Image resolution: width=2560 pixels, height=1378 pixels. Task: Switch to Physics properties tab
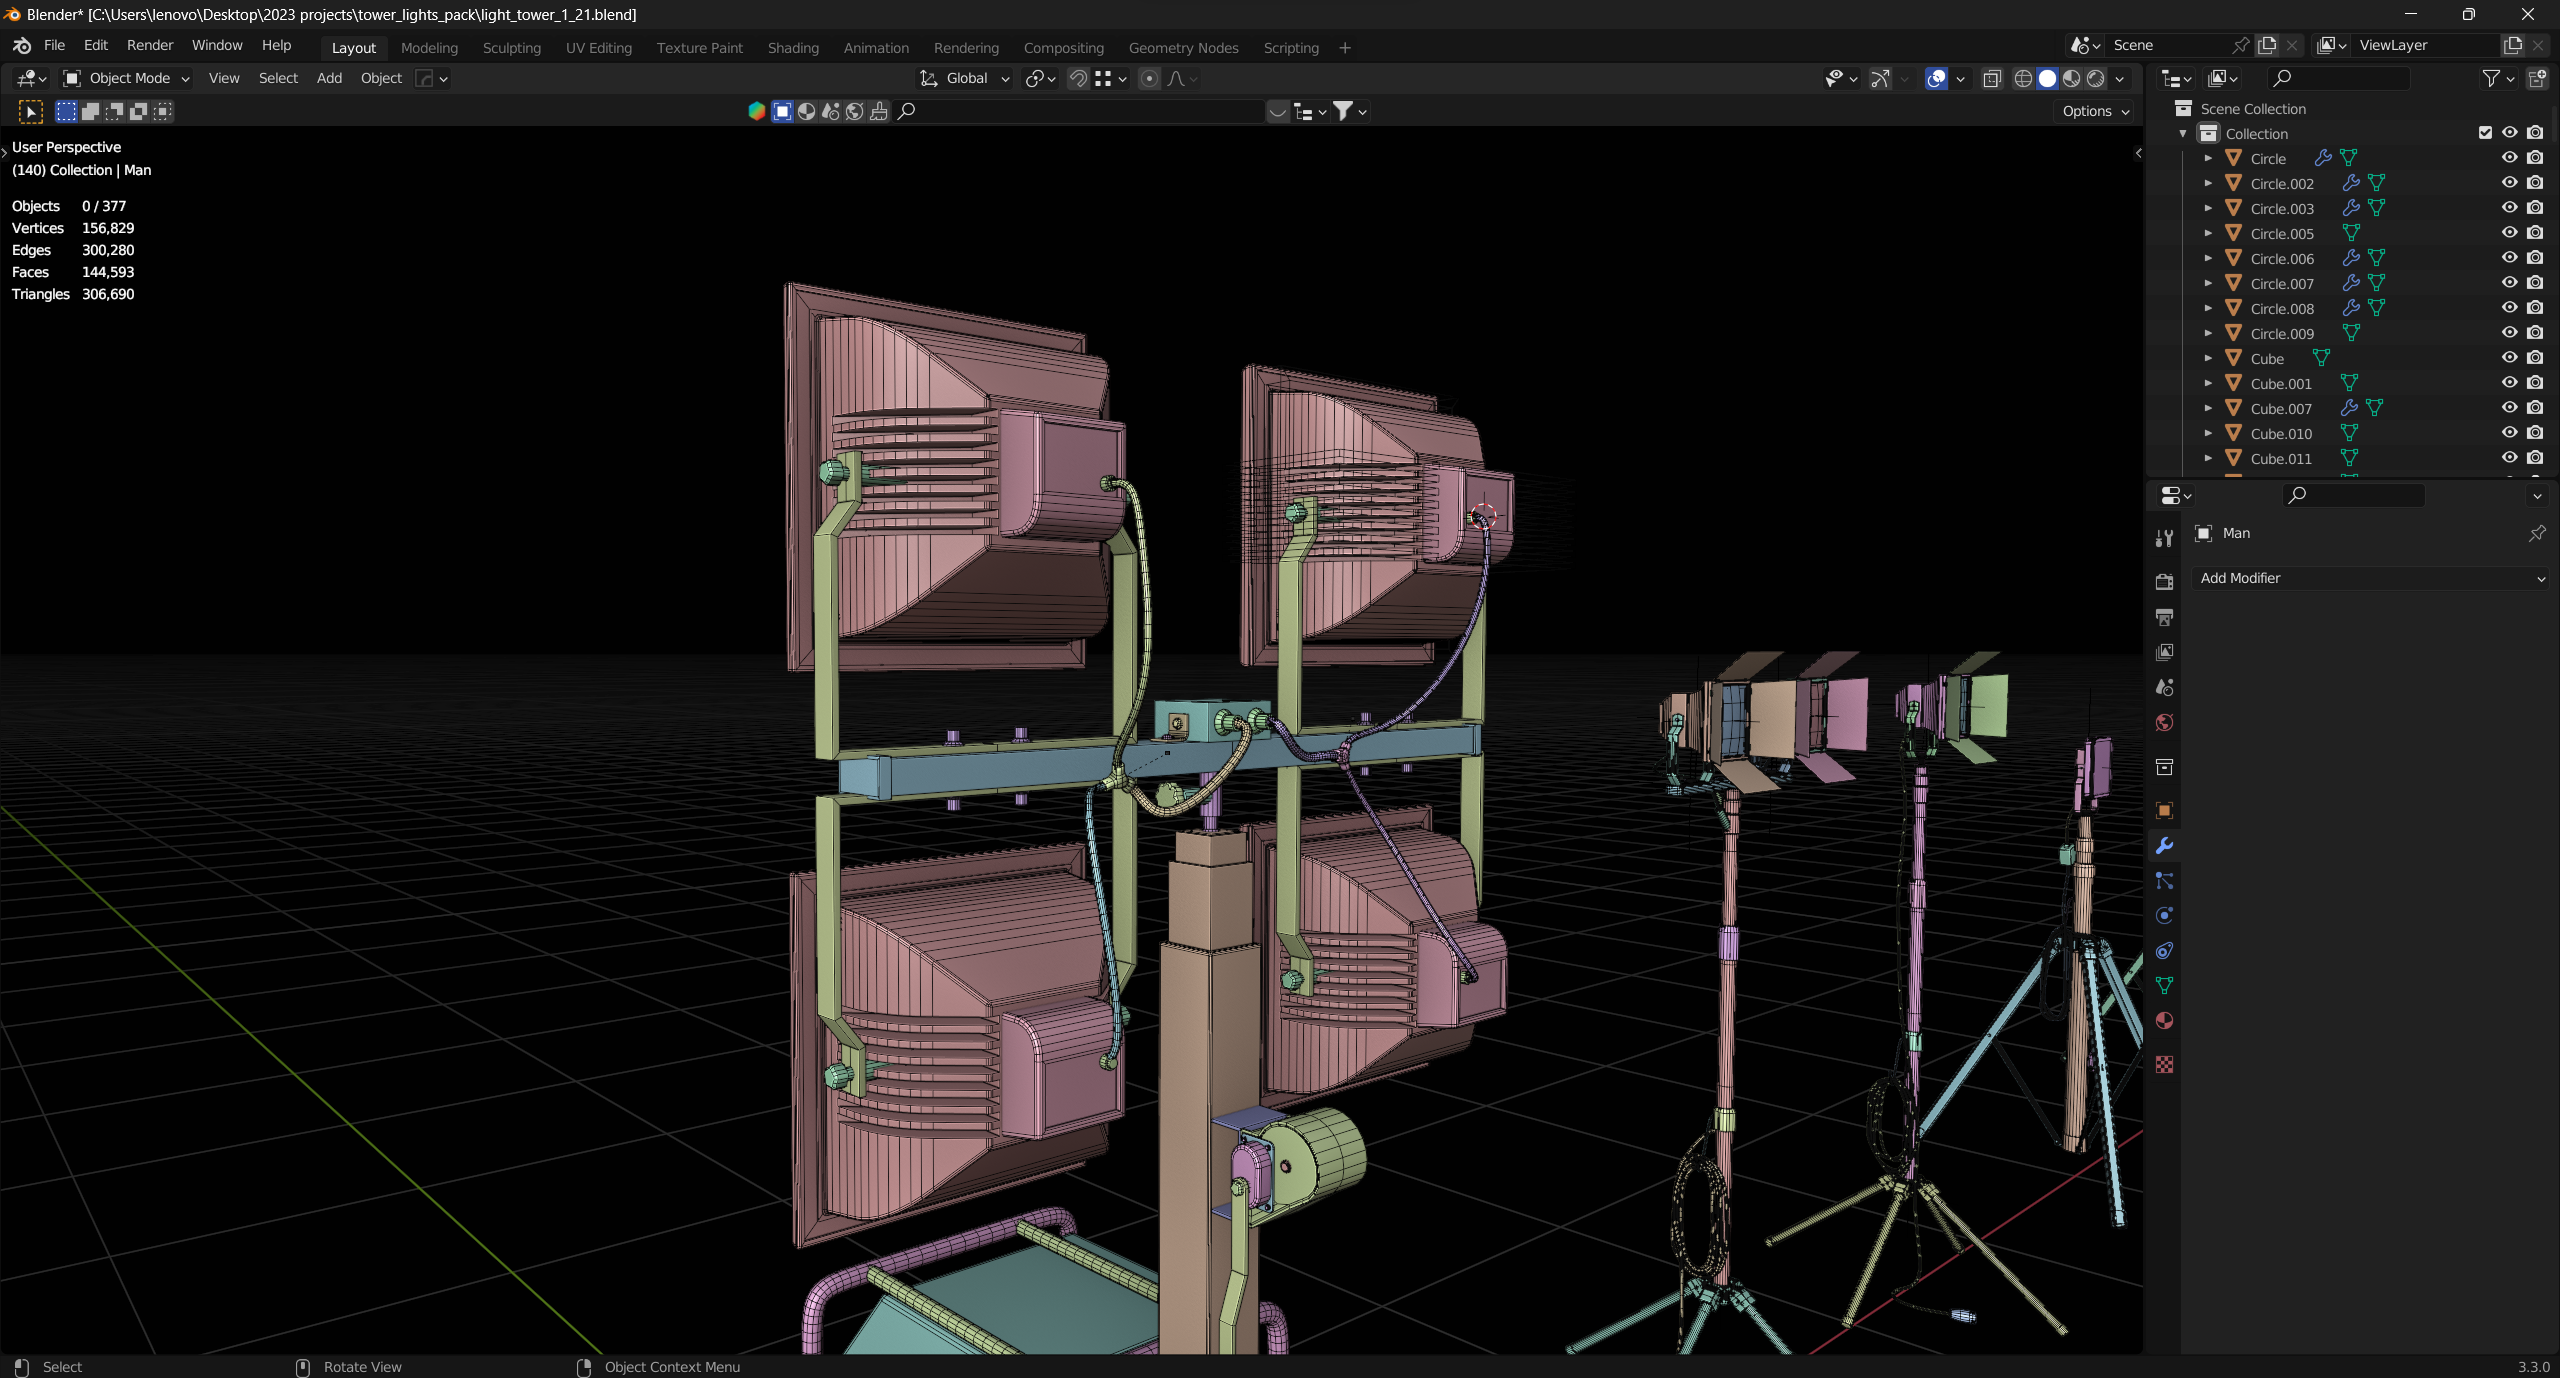pos(2164,916)
